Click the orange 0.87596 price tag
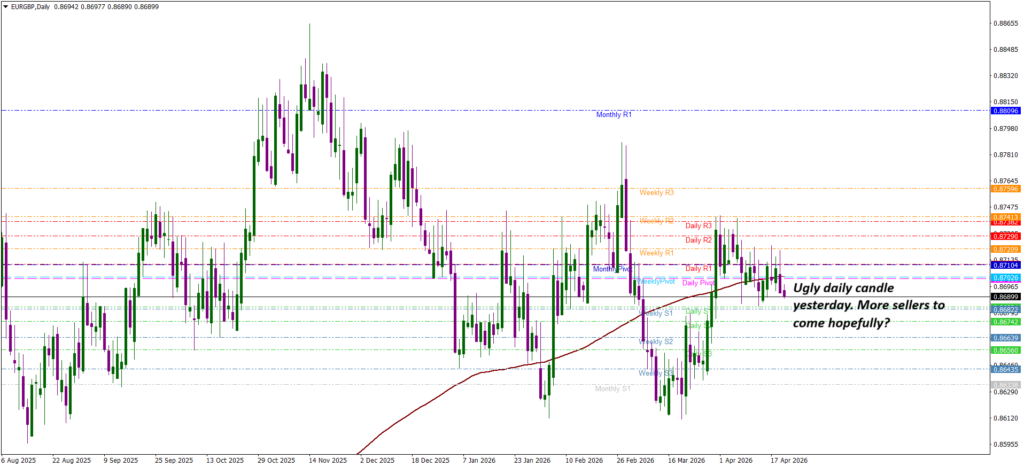The height and width of the screenshot is (467, 1024). tap(1004, 189)
